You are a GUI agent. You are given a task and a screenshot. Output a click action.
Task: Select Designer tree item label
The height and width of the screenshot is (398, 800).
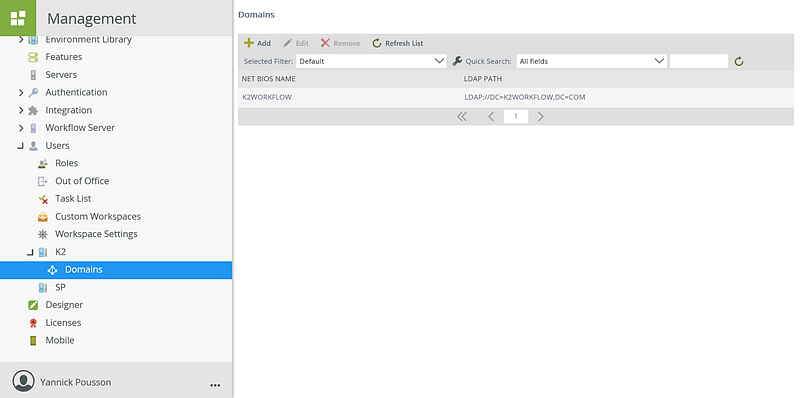coord(64,305)
